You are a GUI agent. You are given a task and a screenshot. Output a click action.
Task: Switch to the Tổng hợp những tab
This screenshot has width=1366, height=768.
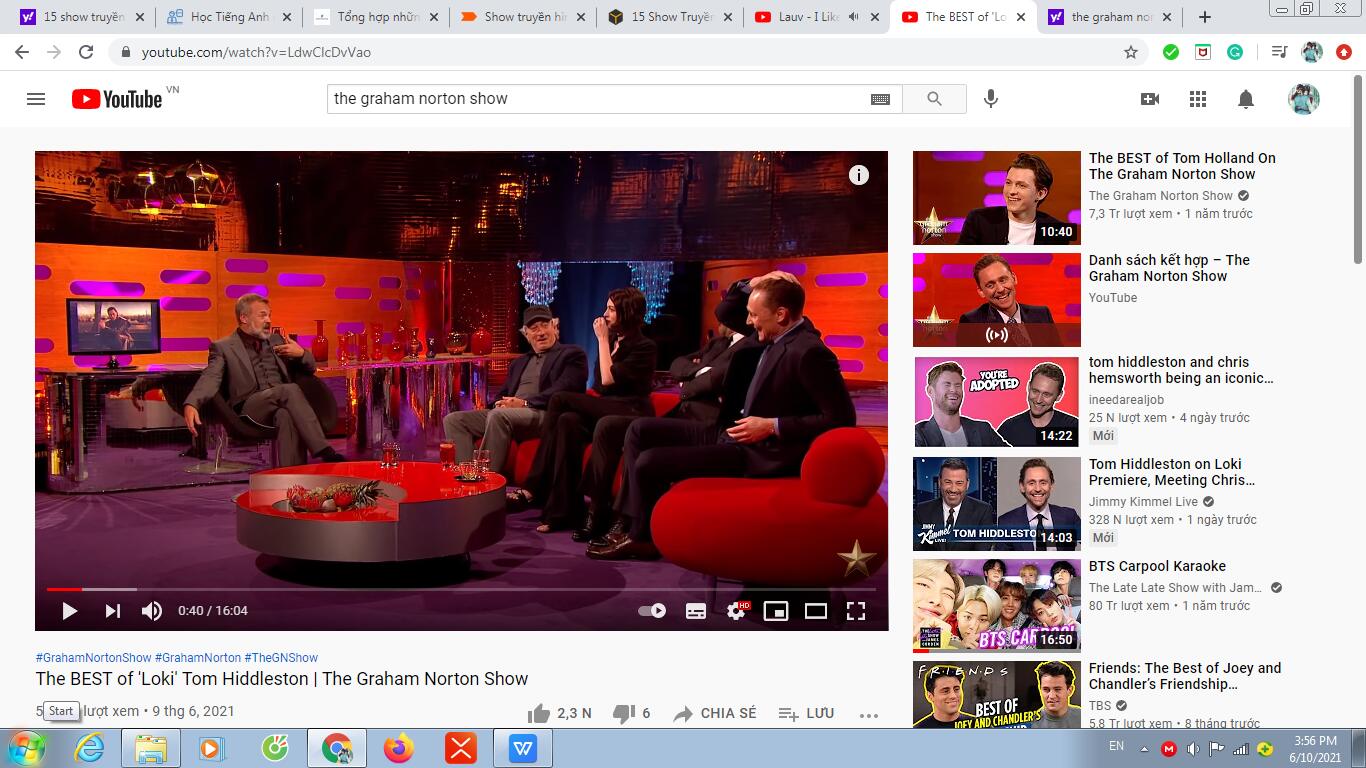pyautogui.click(x=375, y=17)
